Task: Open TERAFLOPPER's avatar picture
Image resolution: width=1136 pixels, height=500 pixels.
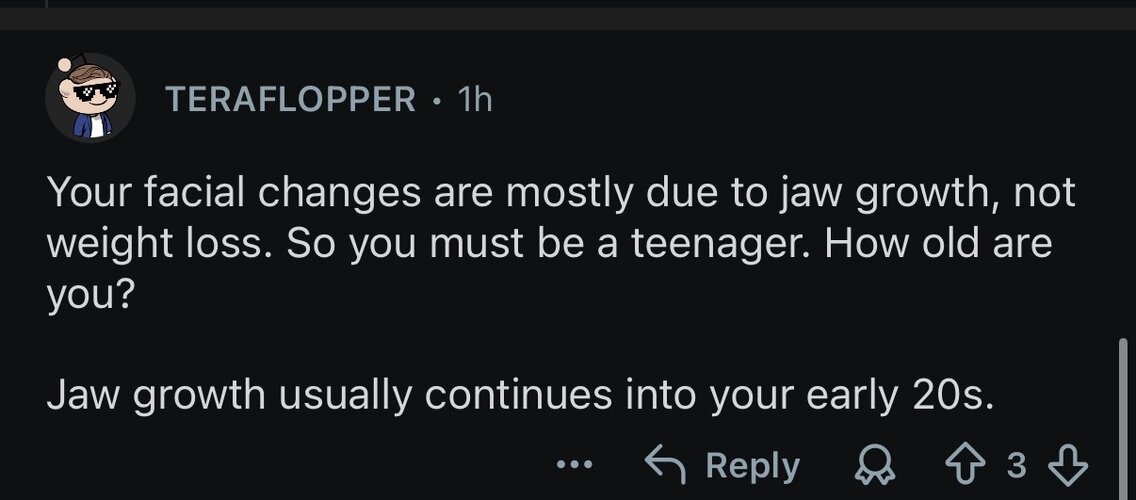Action: click(90, 97)
